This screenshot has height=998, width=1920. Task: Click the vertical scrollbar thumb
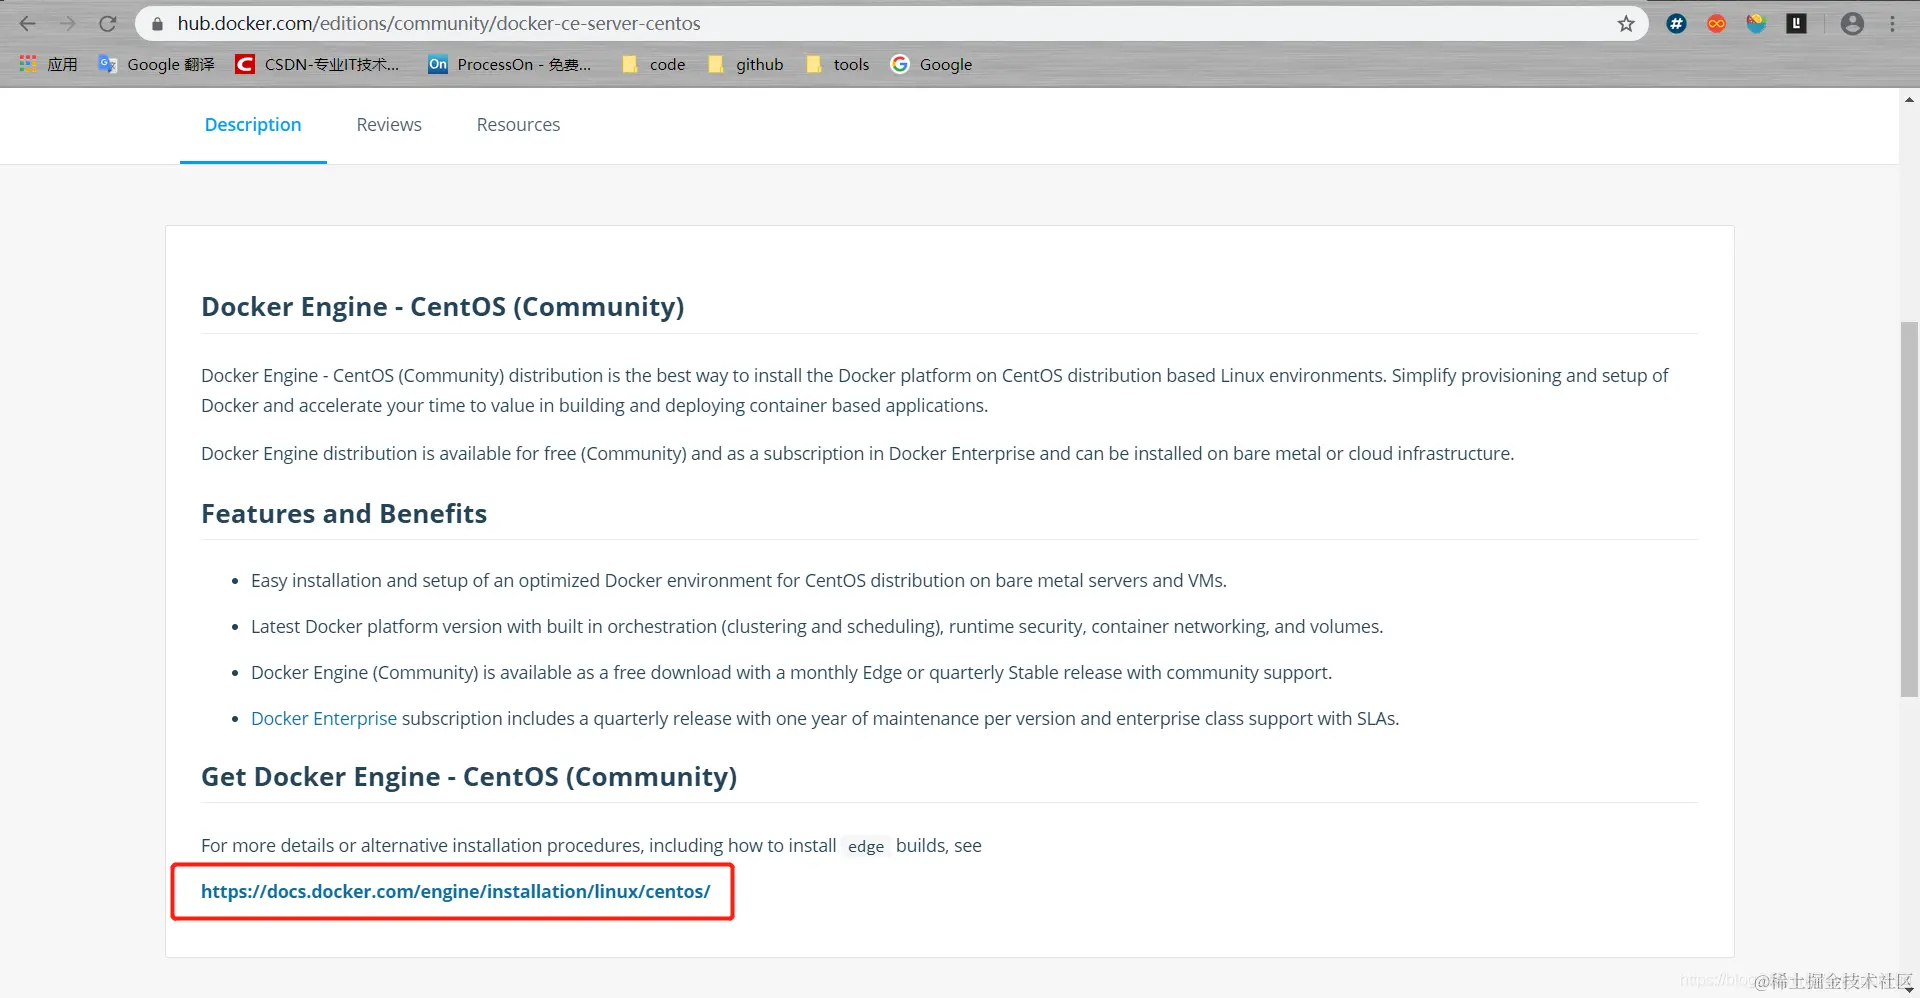pos(1909,510)
